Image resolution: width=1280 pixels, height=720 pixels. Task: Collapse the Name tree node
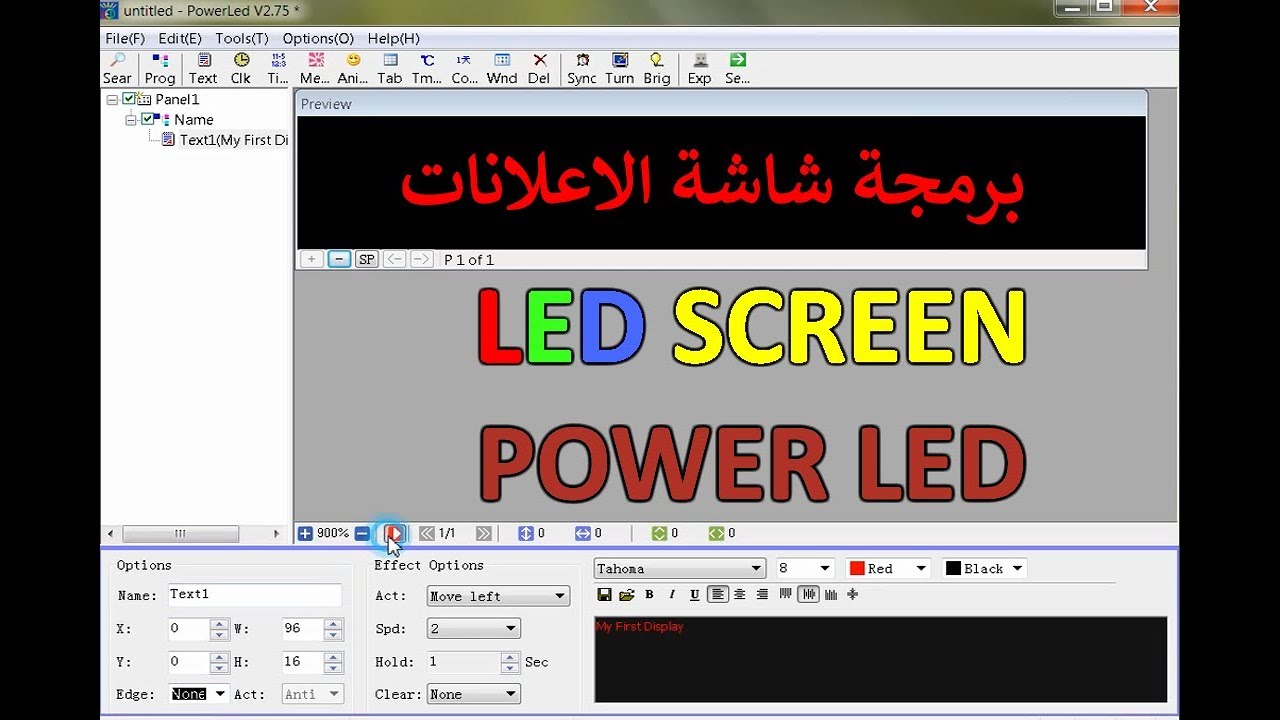pyautogui.click(x=131, y=119)
